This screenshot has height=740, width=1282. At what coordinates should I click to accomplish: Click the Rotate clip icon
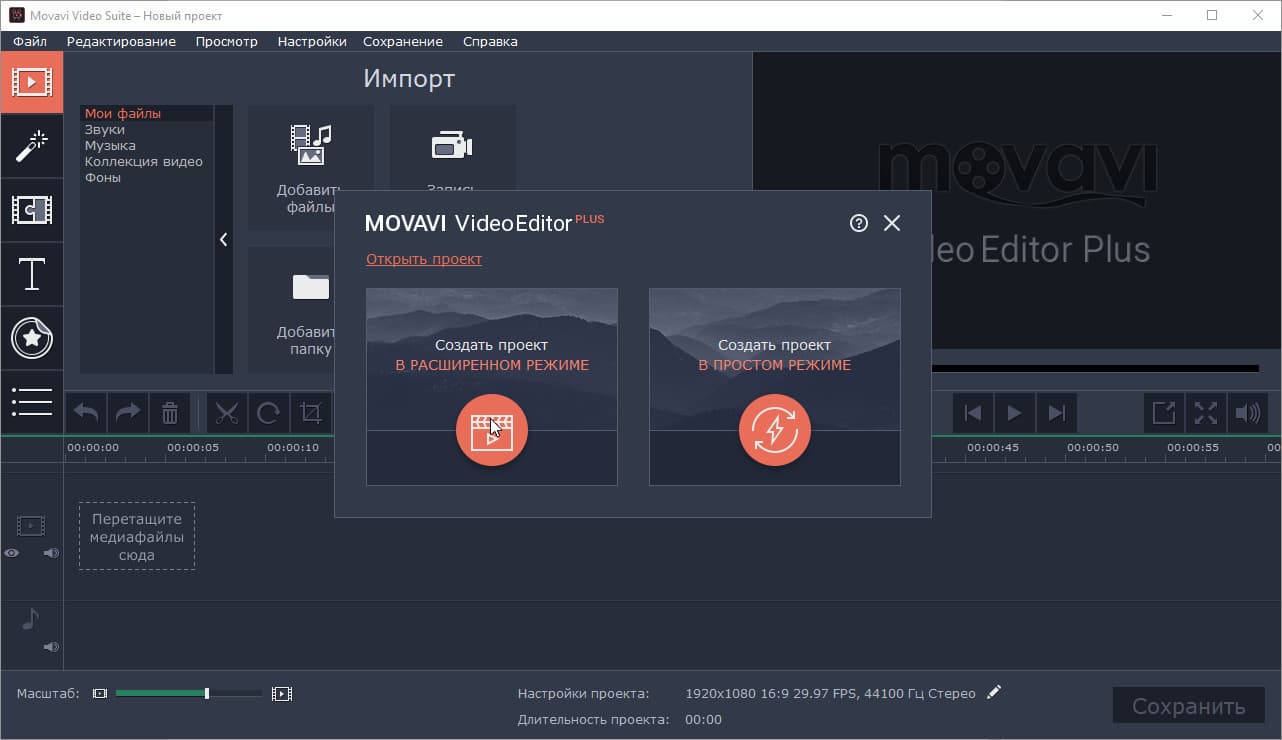(268, 413)
